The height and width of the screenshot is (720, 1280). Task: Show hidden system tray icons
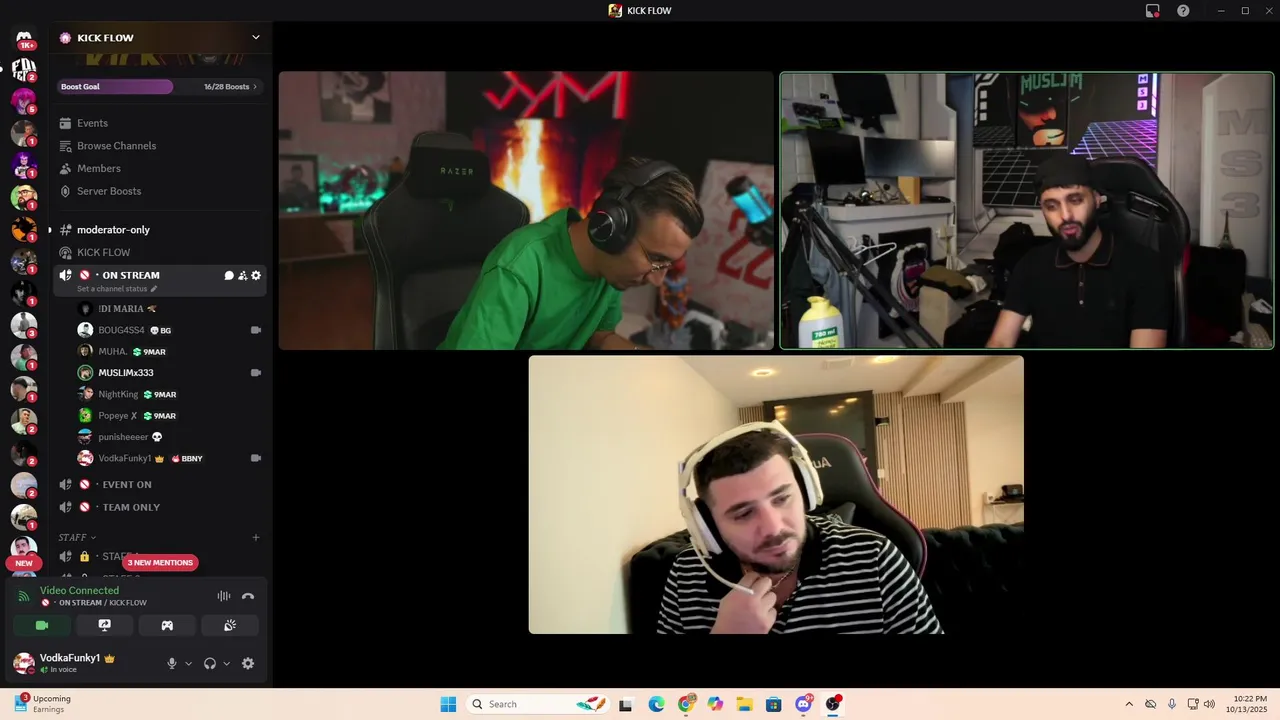click(1129, 704)
